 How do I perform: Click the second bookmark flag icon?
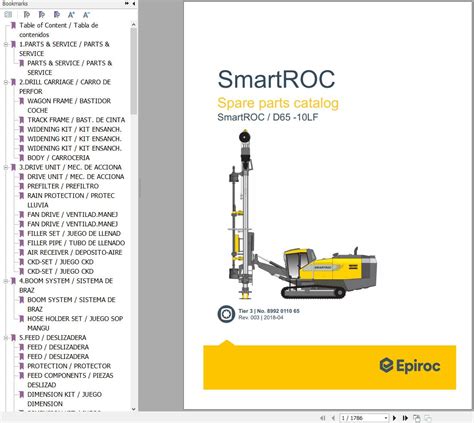42,15
